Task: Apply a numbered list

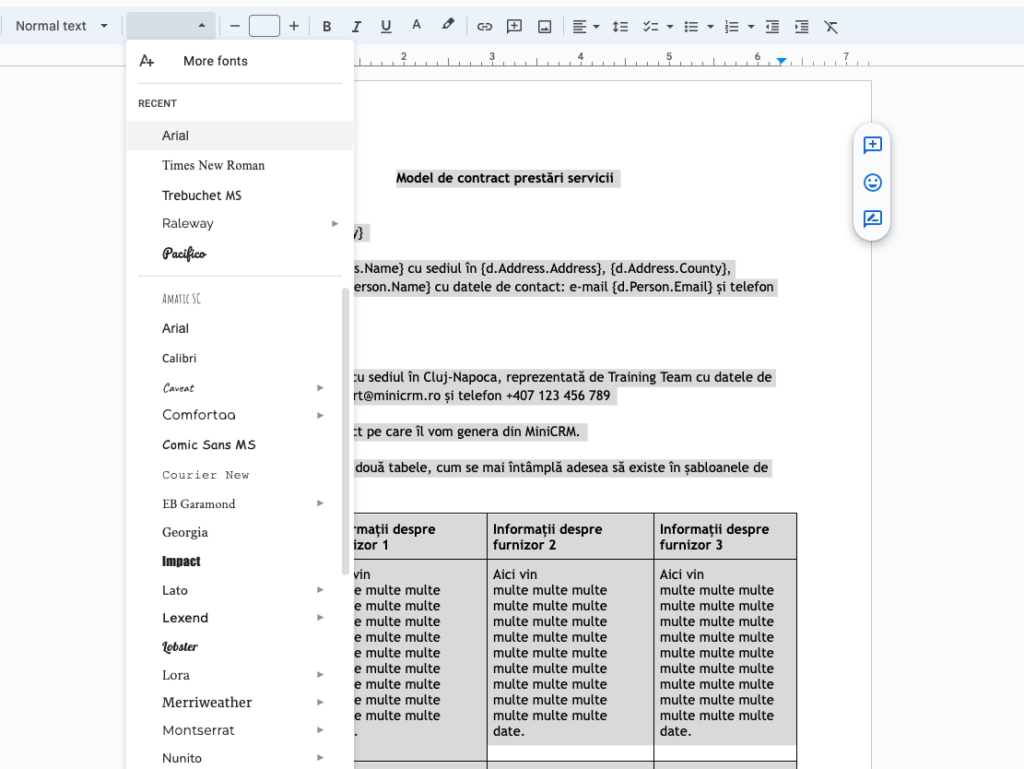Action: click(x=731, y=27)
